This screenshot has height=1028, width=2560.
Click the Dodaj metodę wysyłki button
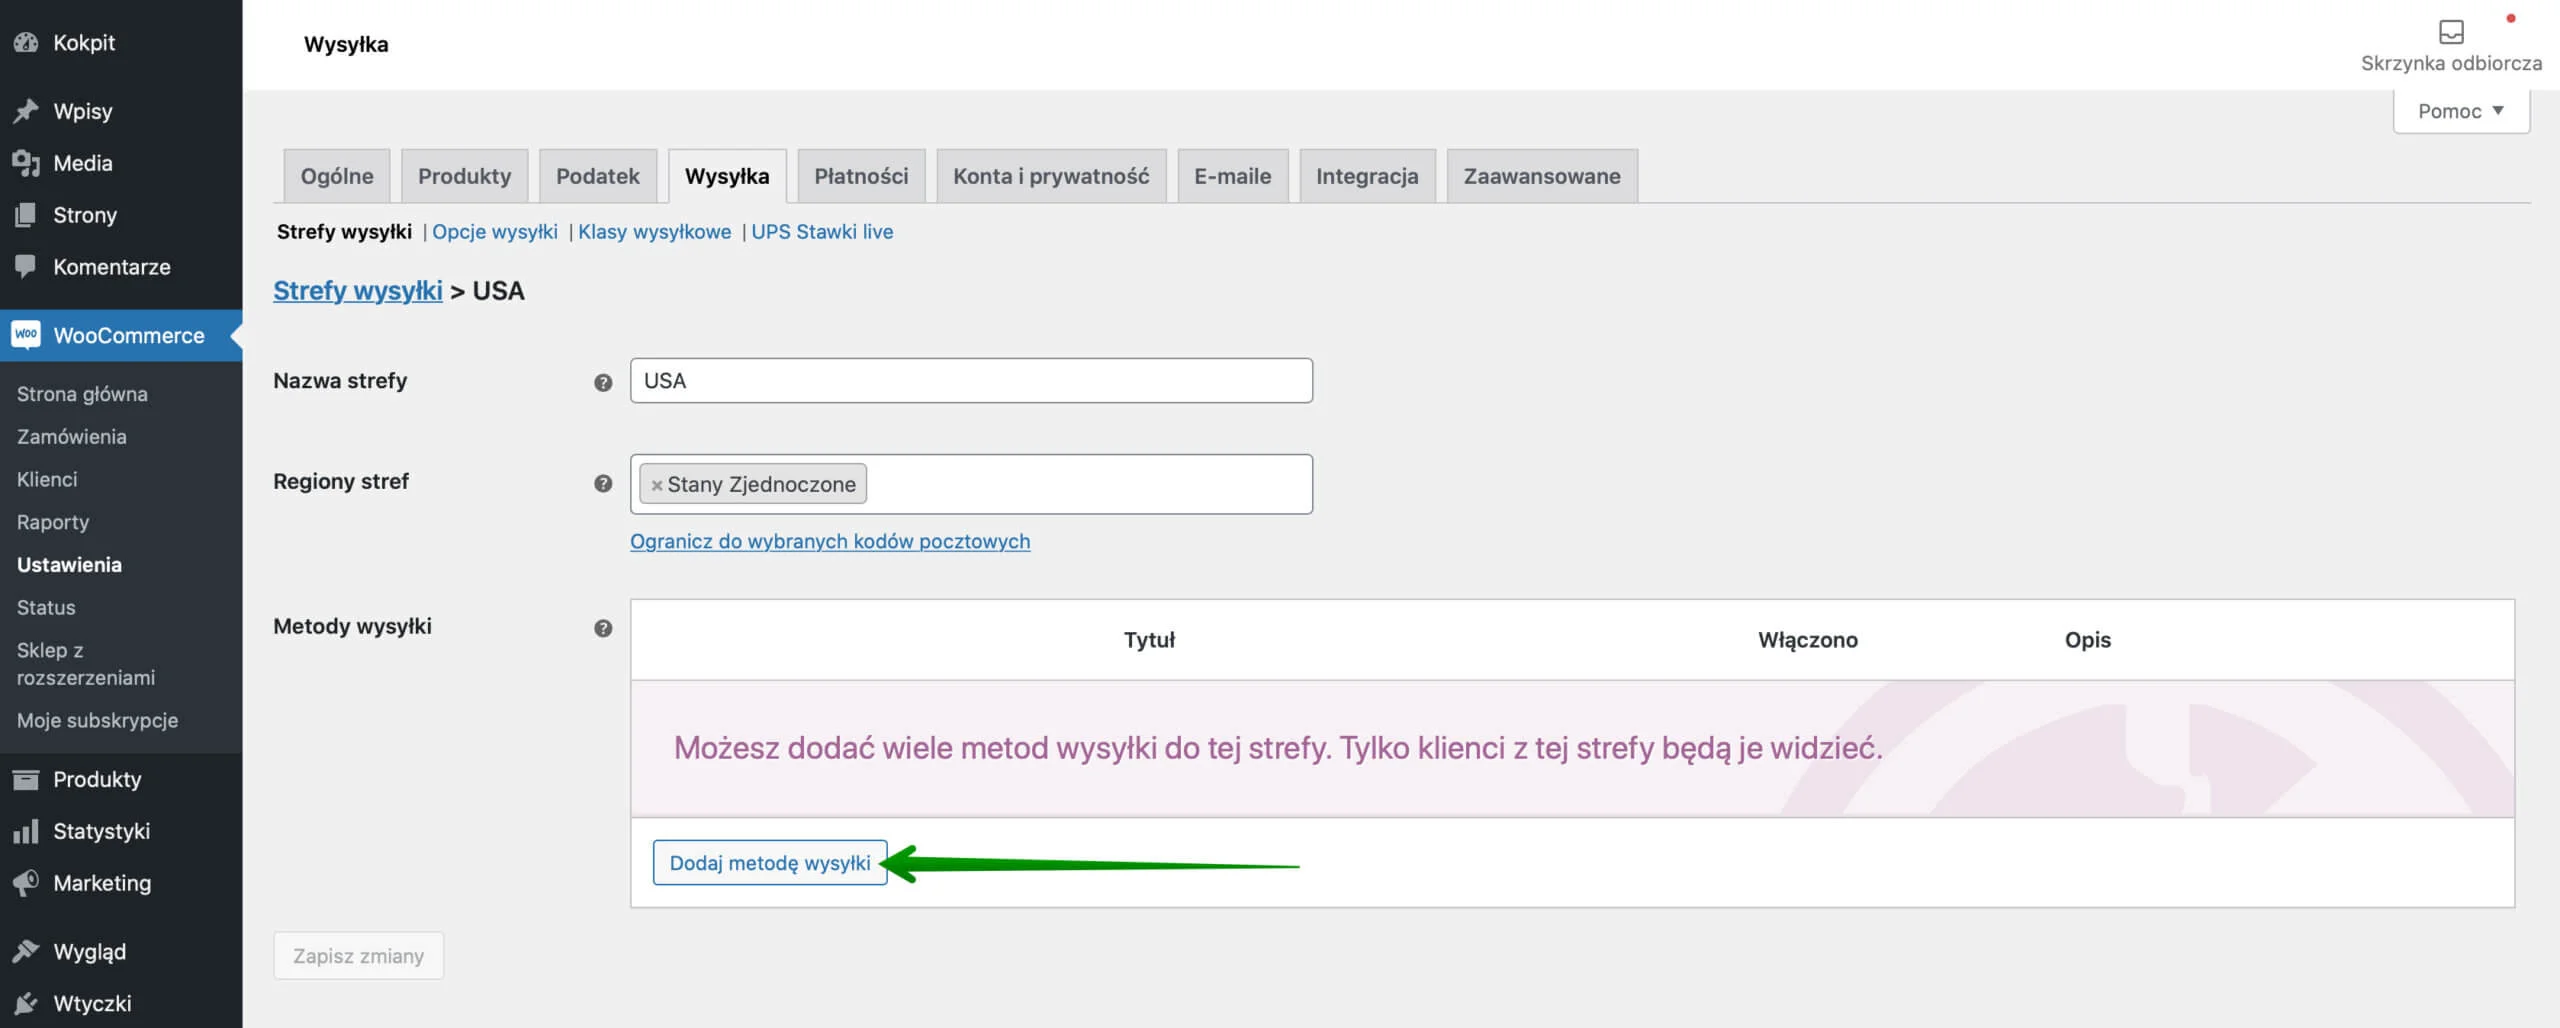point(770,862)
